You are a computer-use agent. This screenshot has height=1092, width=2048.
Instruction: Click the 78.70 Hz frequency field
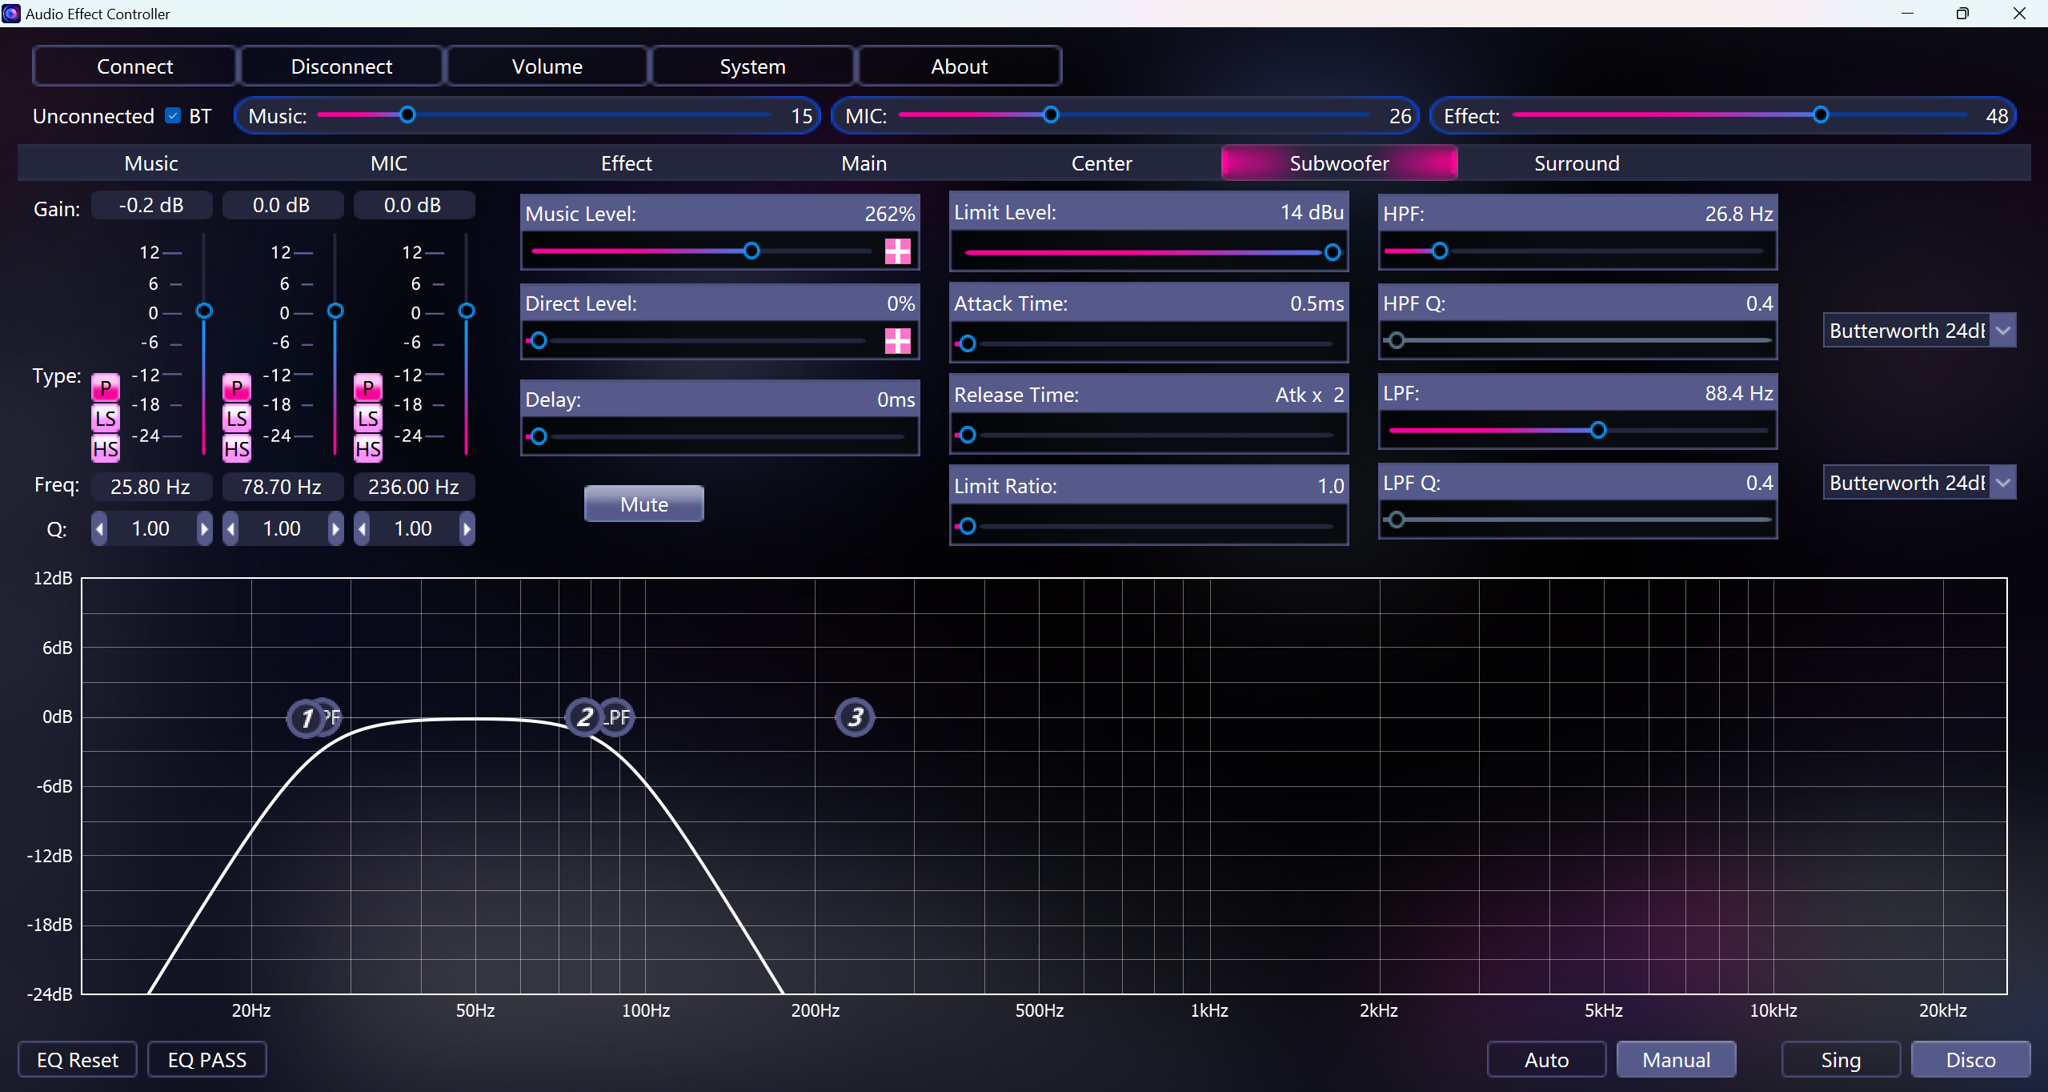[x=282, y=487]
